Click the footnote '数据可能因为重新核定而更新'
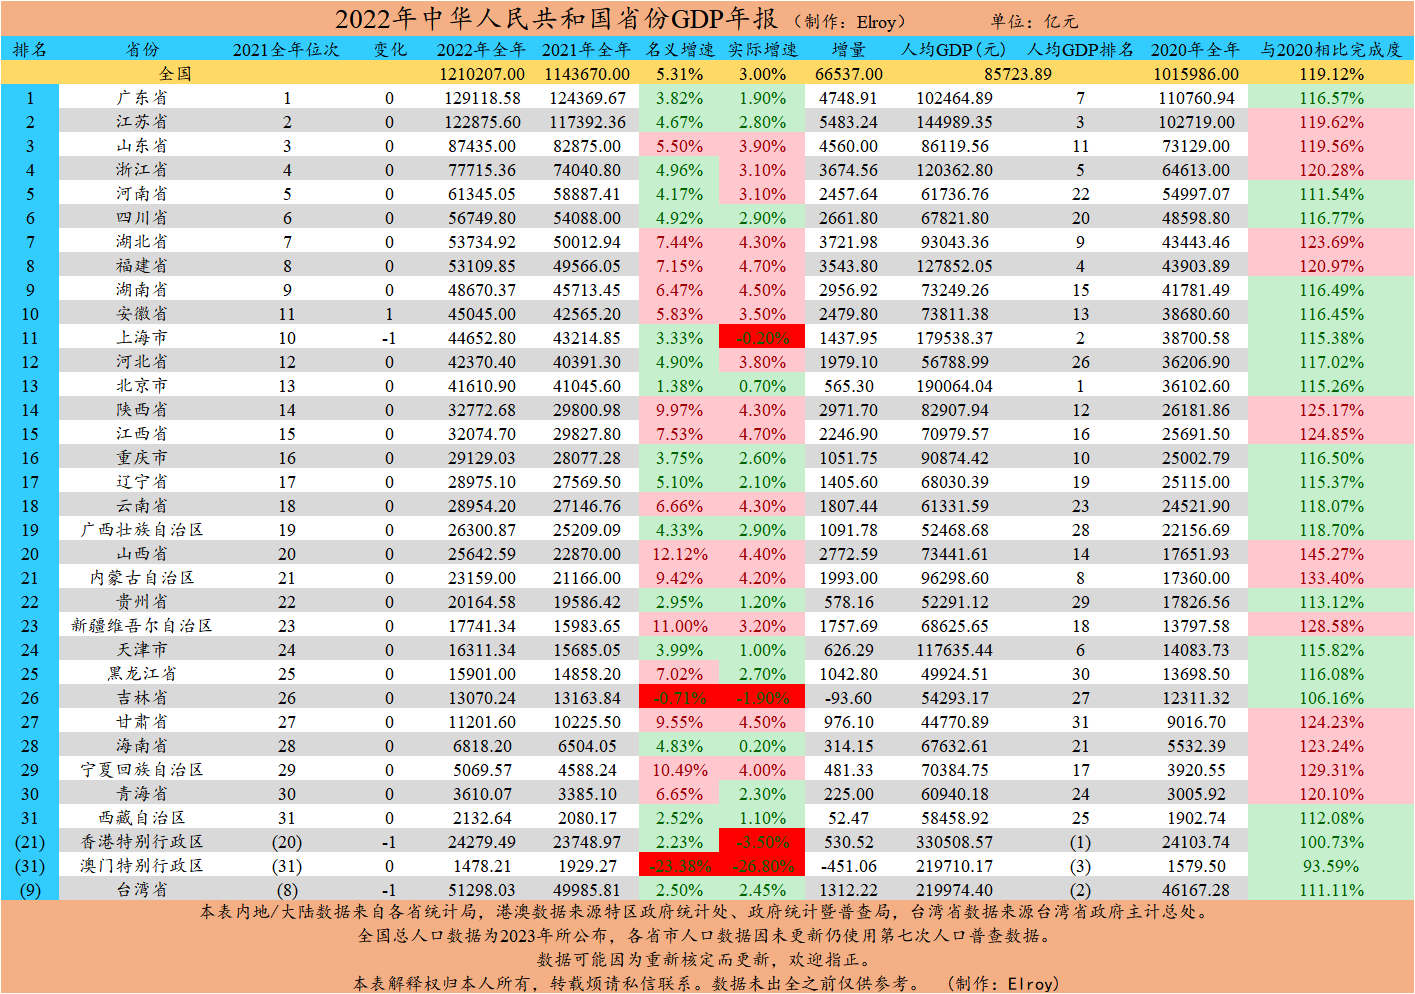Screen dimensions: 1415x994 point(706,959)
